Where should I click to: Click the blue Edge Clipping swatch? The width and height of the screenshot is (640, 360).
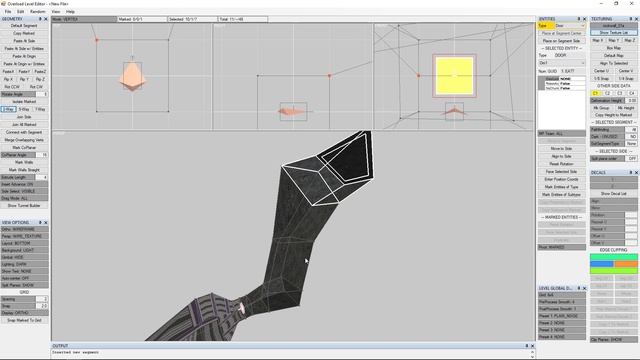[x=602, y=264]
